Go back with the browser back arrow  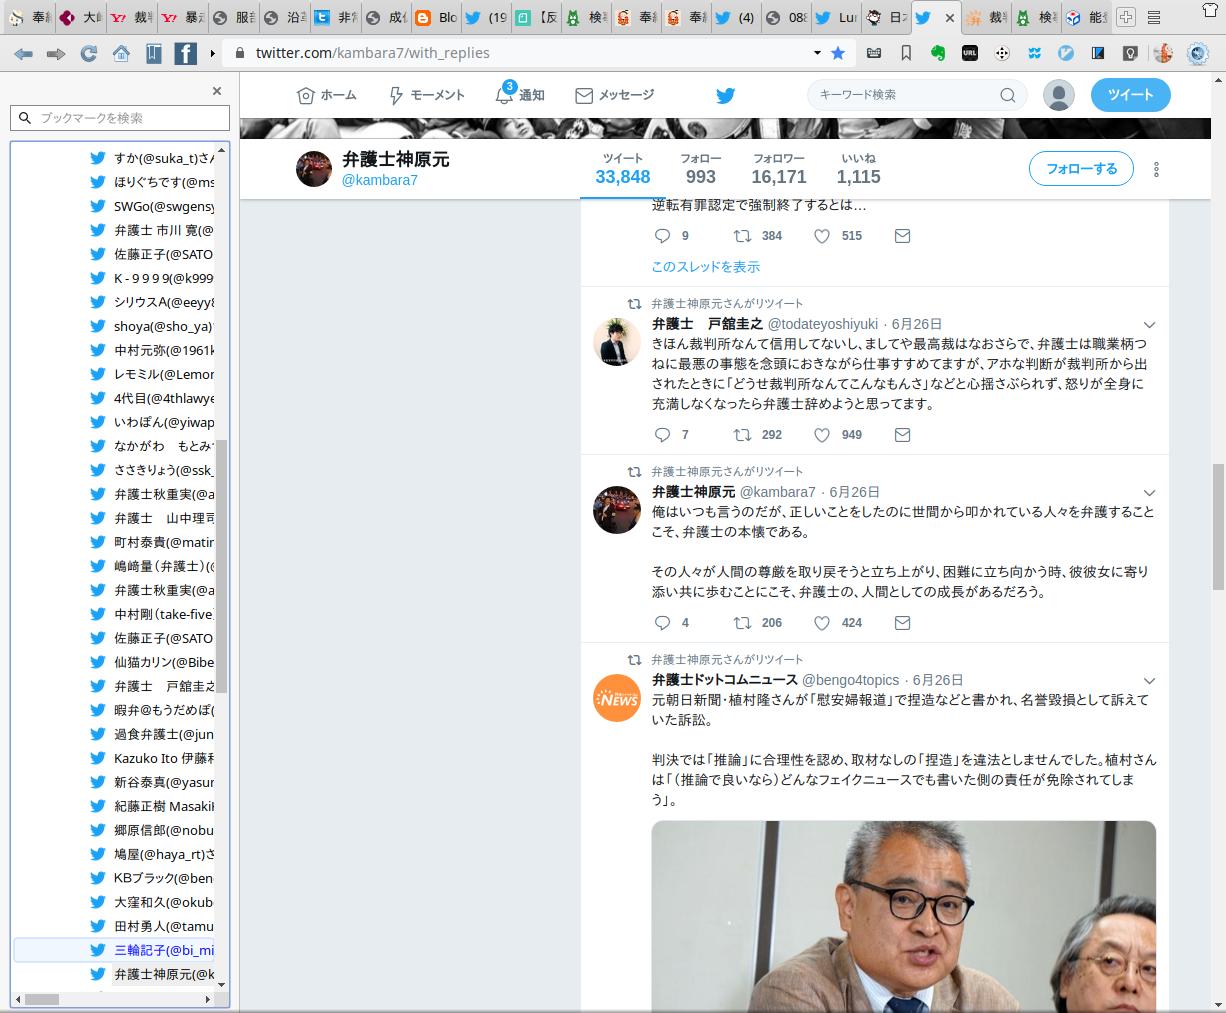point(23,54)
